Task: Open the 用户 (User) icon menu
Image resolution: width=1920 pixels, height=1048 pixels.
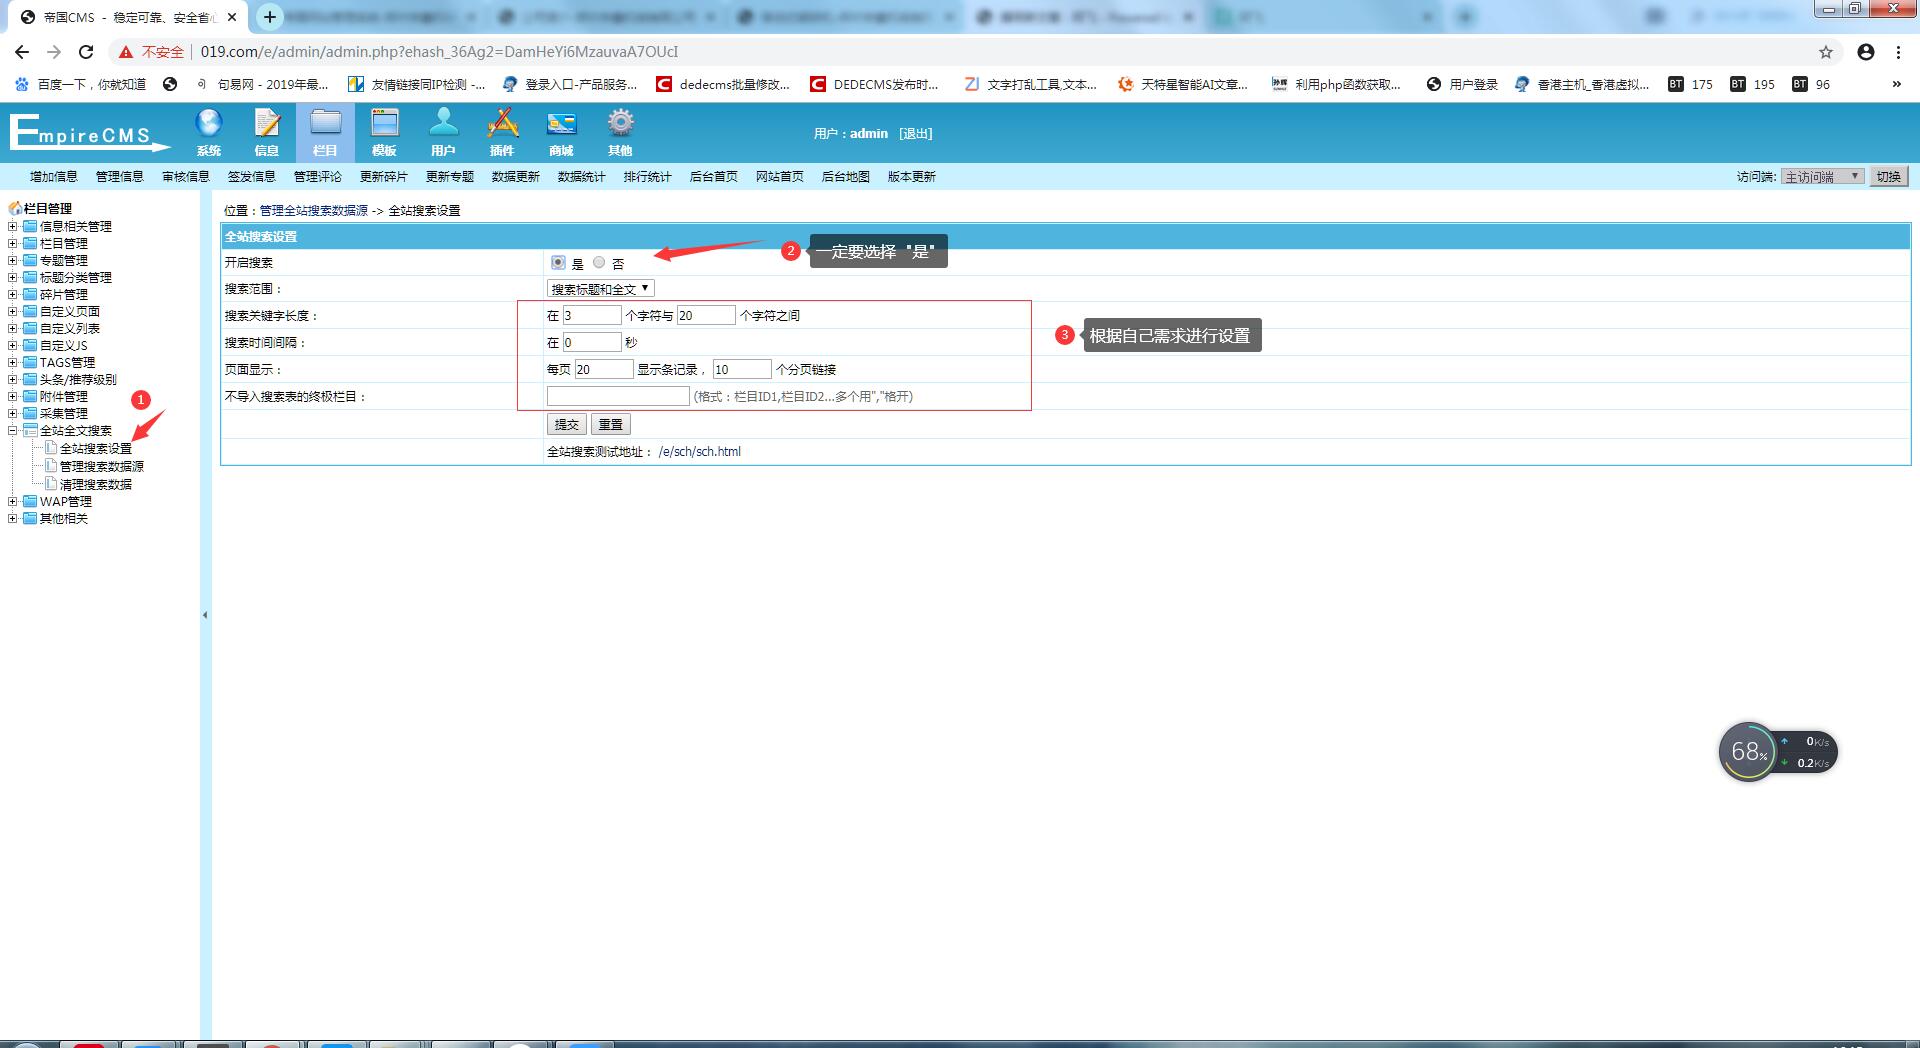Action: click(443, 133)
